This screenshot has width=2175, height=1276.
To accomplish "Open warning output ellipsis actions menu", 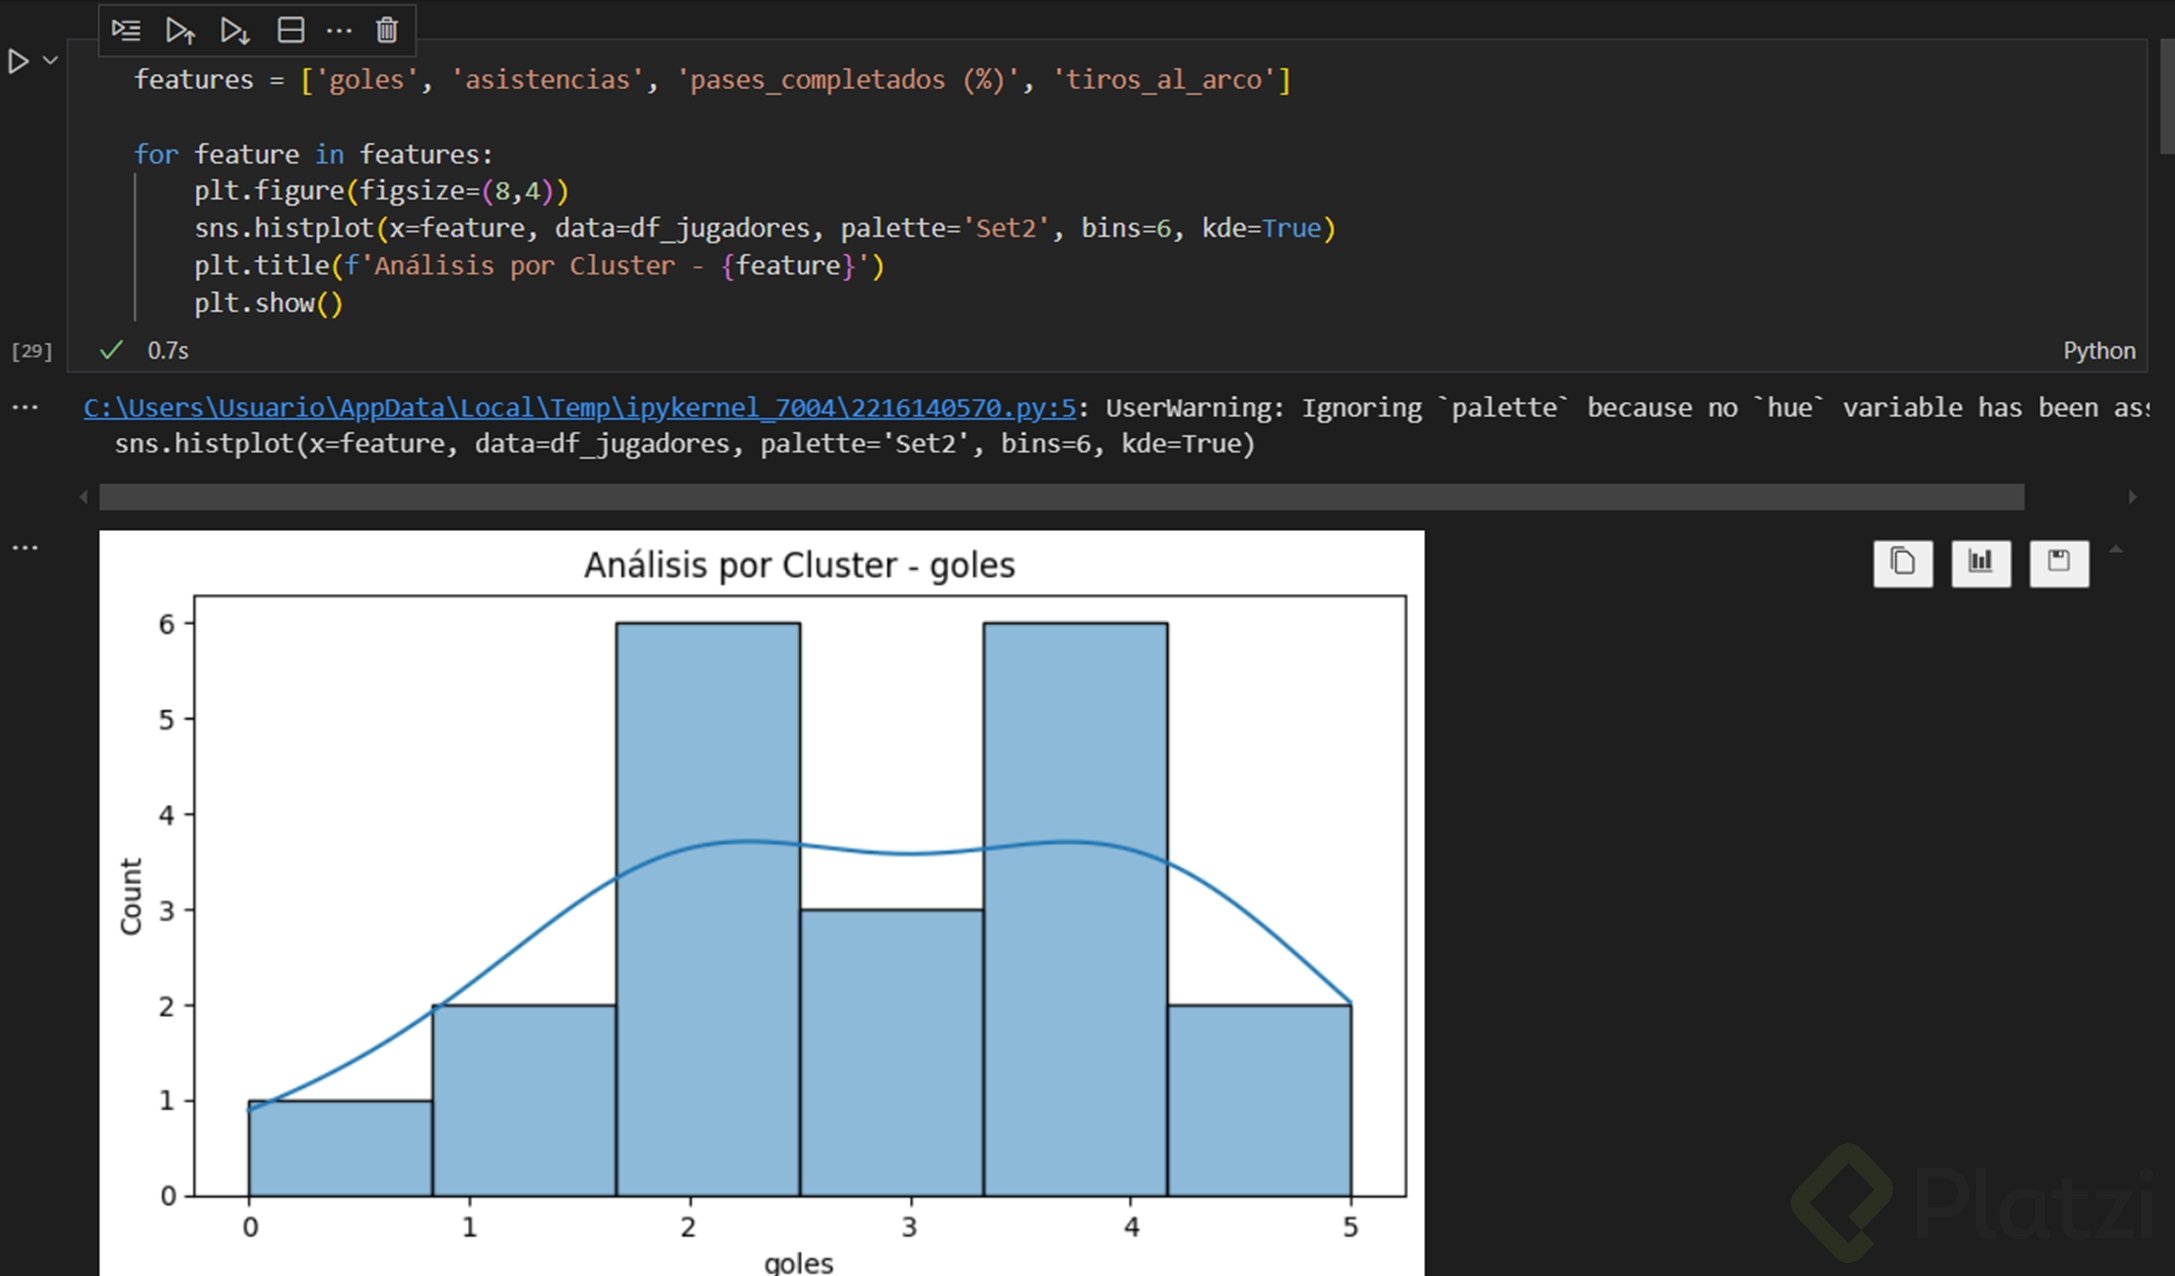I will [x=25, y=407].
